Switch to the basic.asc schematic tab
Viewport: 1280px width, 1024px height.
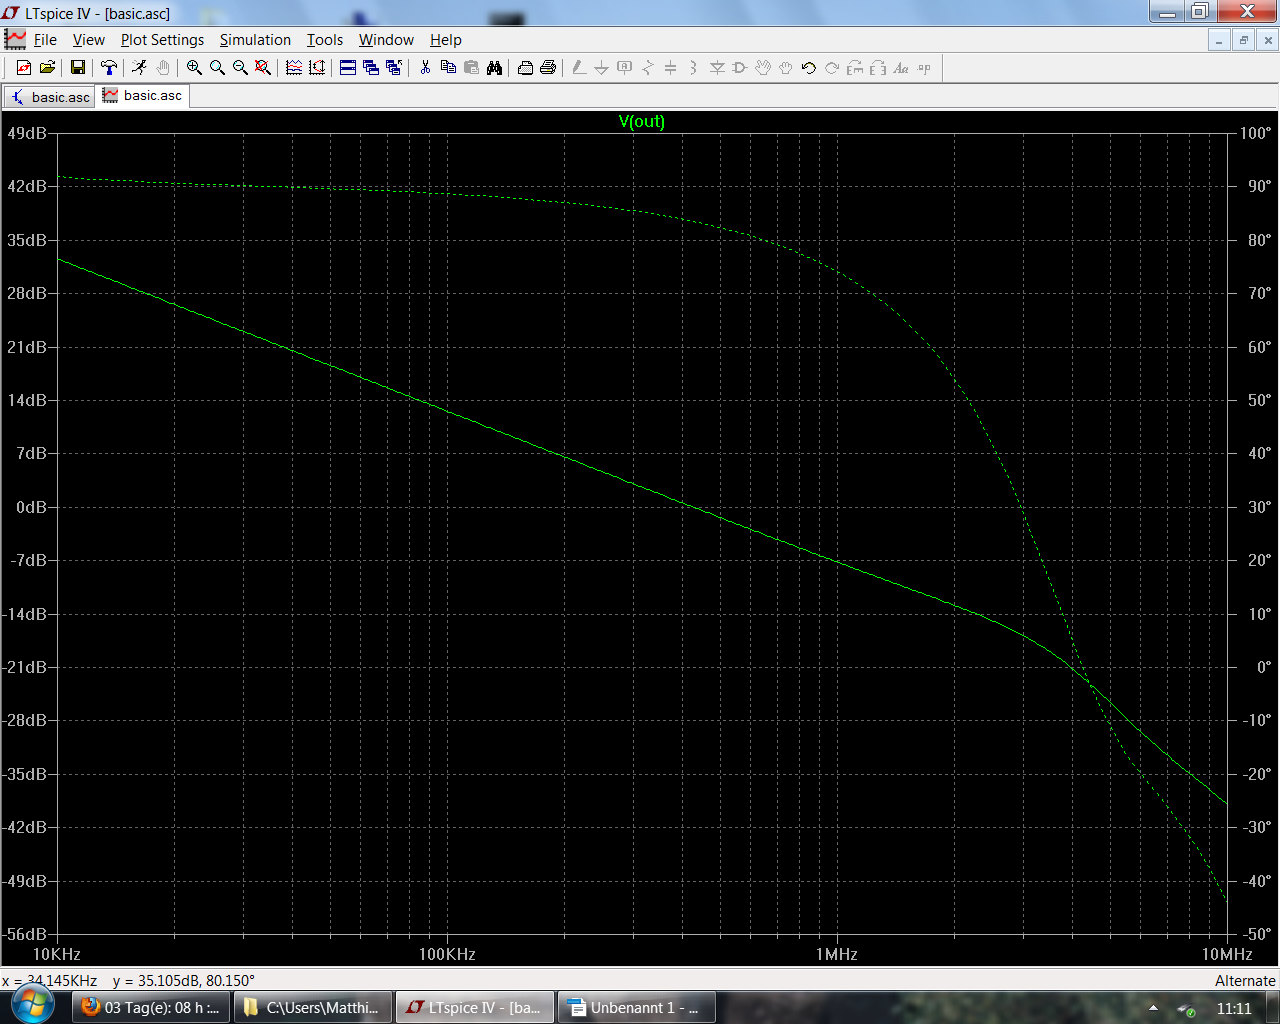tap(50, 97)
